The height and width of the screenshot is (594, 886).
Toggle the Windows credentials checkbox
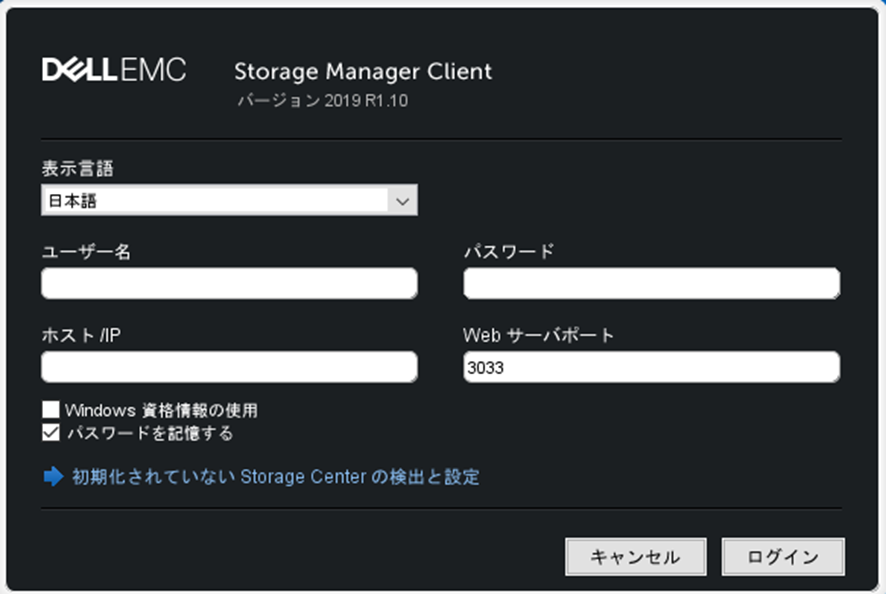coord(49,410)
